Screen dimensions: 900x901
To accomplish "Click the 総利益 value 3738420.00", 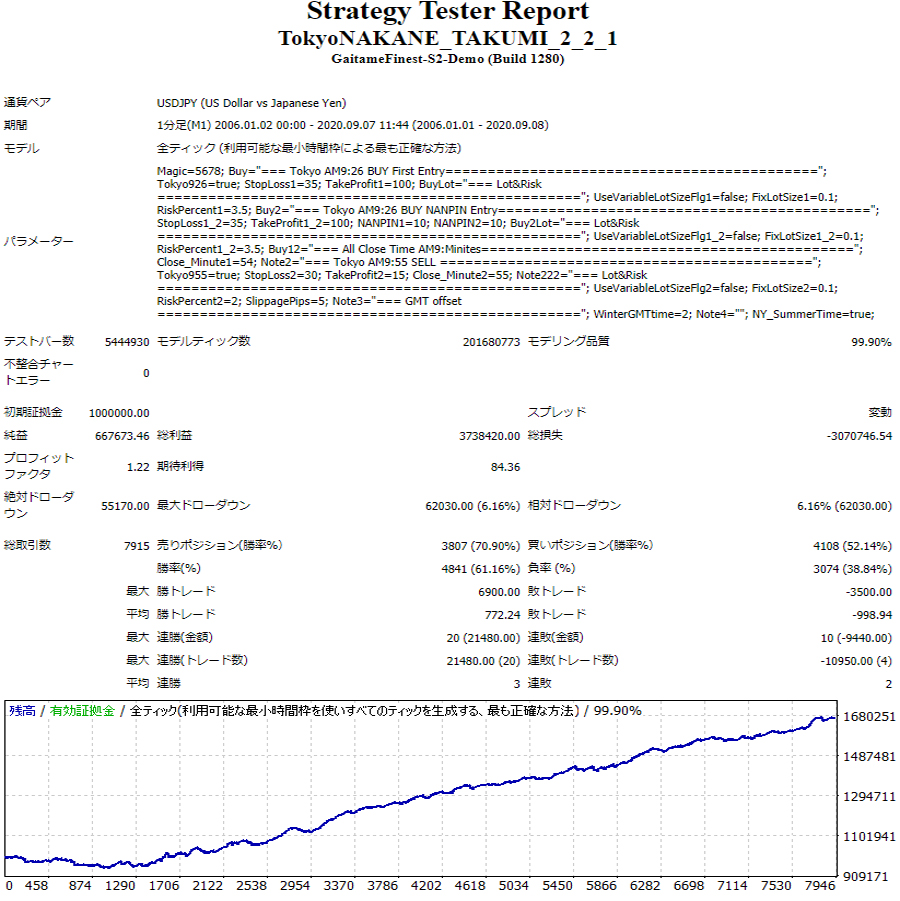I will (489, 436).
